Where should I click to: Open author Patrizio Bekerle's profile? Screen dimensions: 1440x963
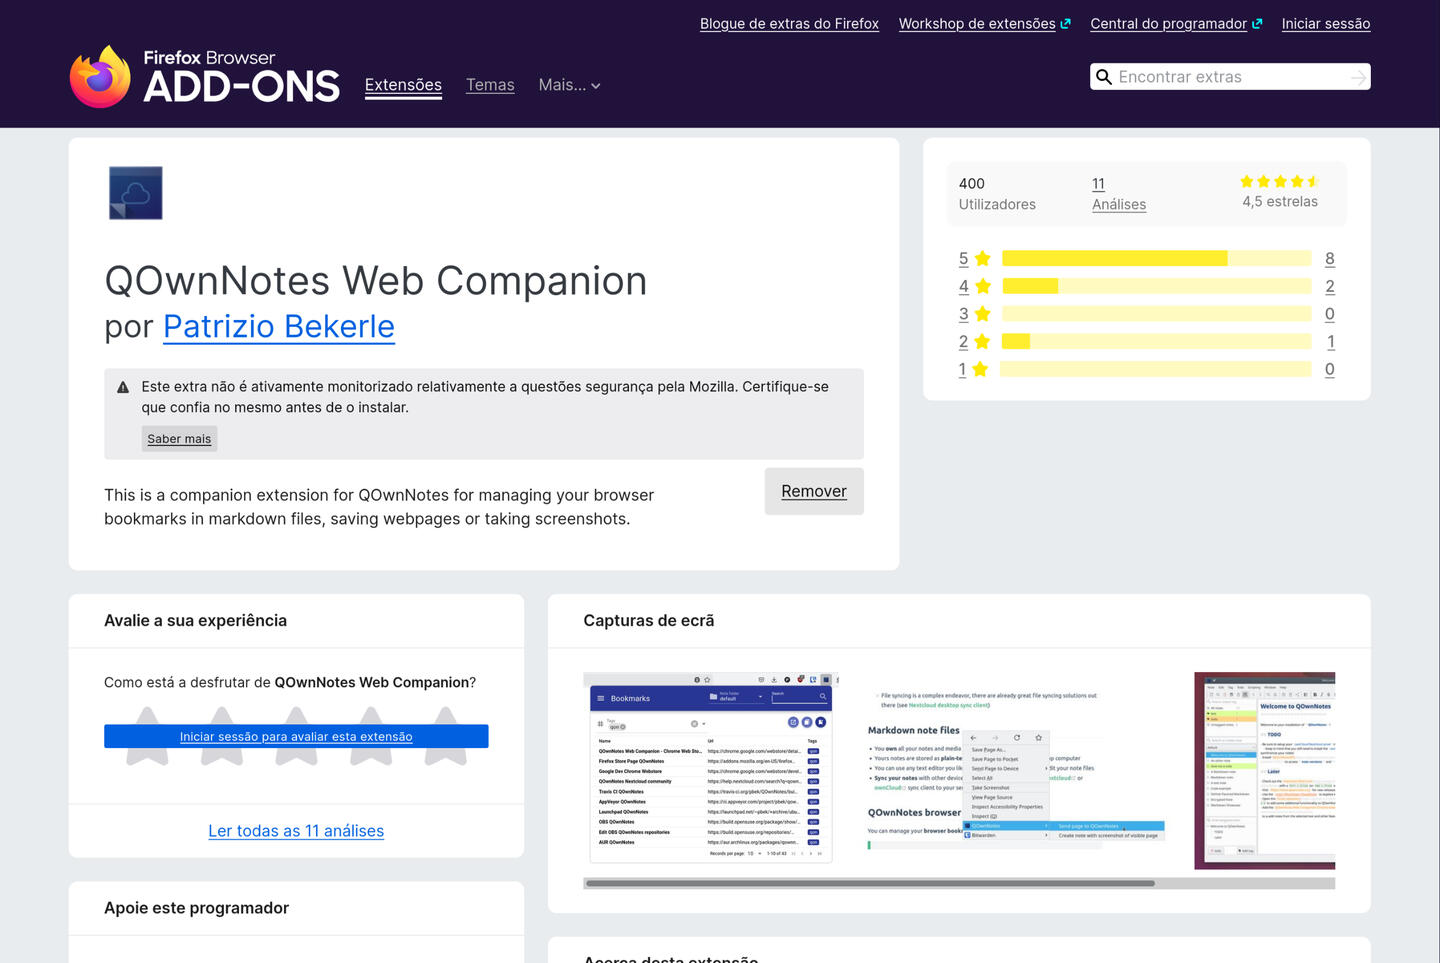[x=279, y=327]
